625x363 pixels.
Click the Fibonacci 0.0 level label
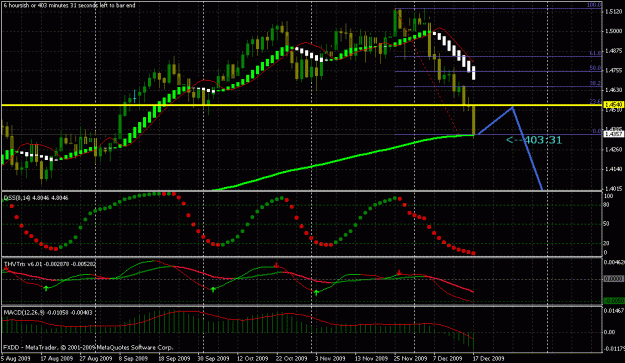coord(597,131)
